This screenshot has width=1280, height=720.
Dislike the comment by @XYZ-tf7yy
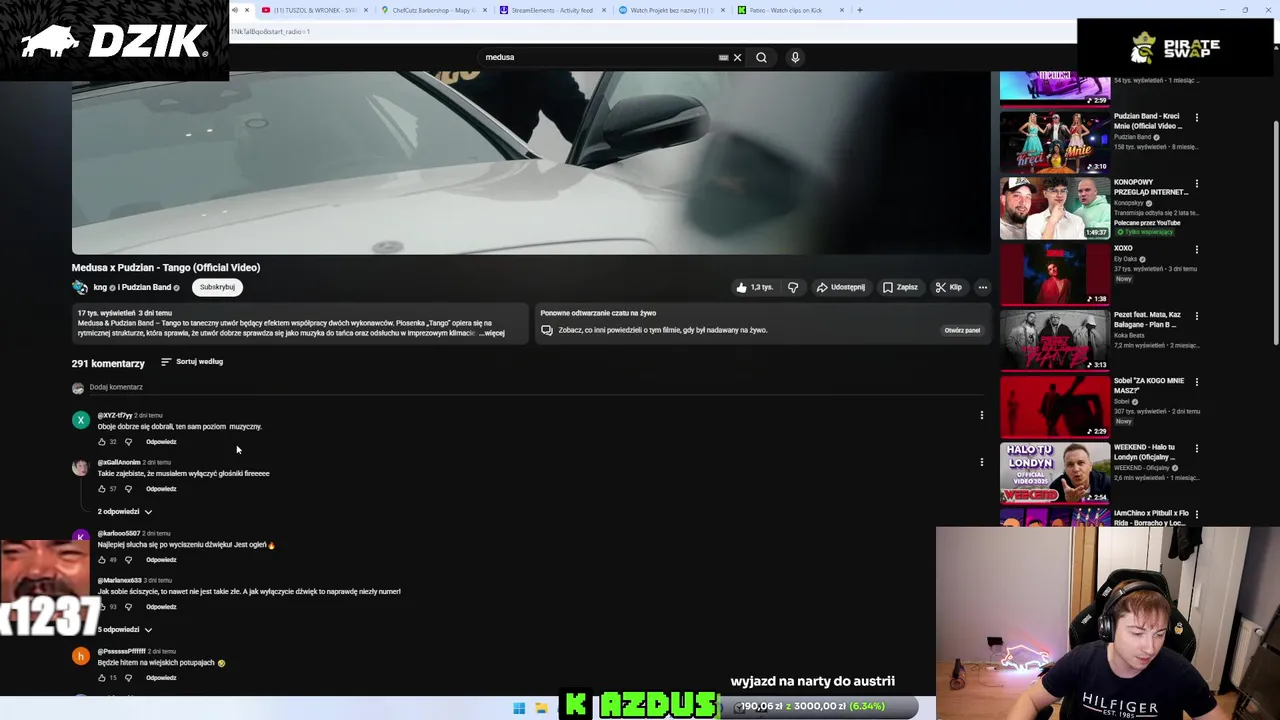[128, 442]
